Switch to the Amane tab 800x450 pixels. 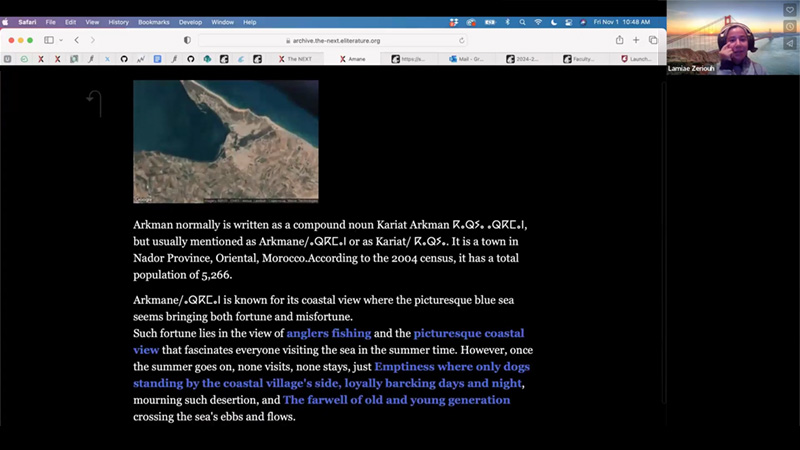point(353,59)
